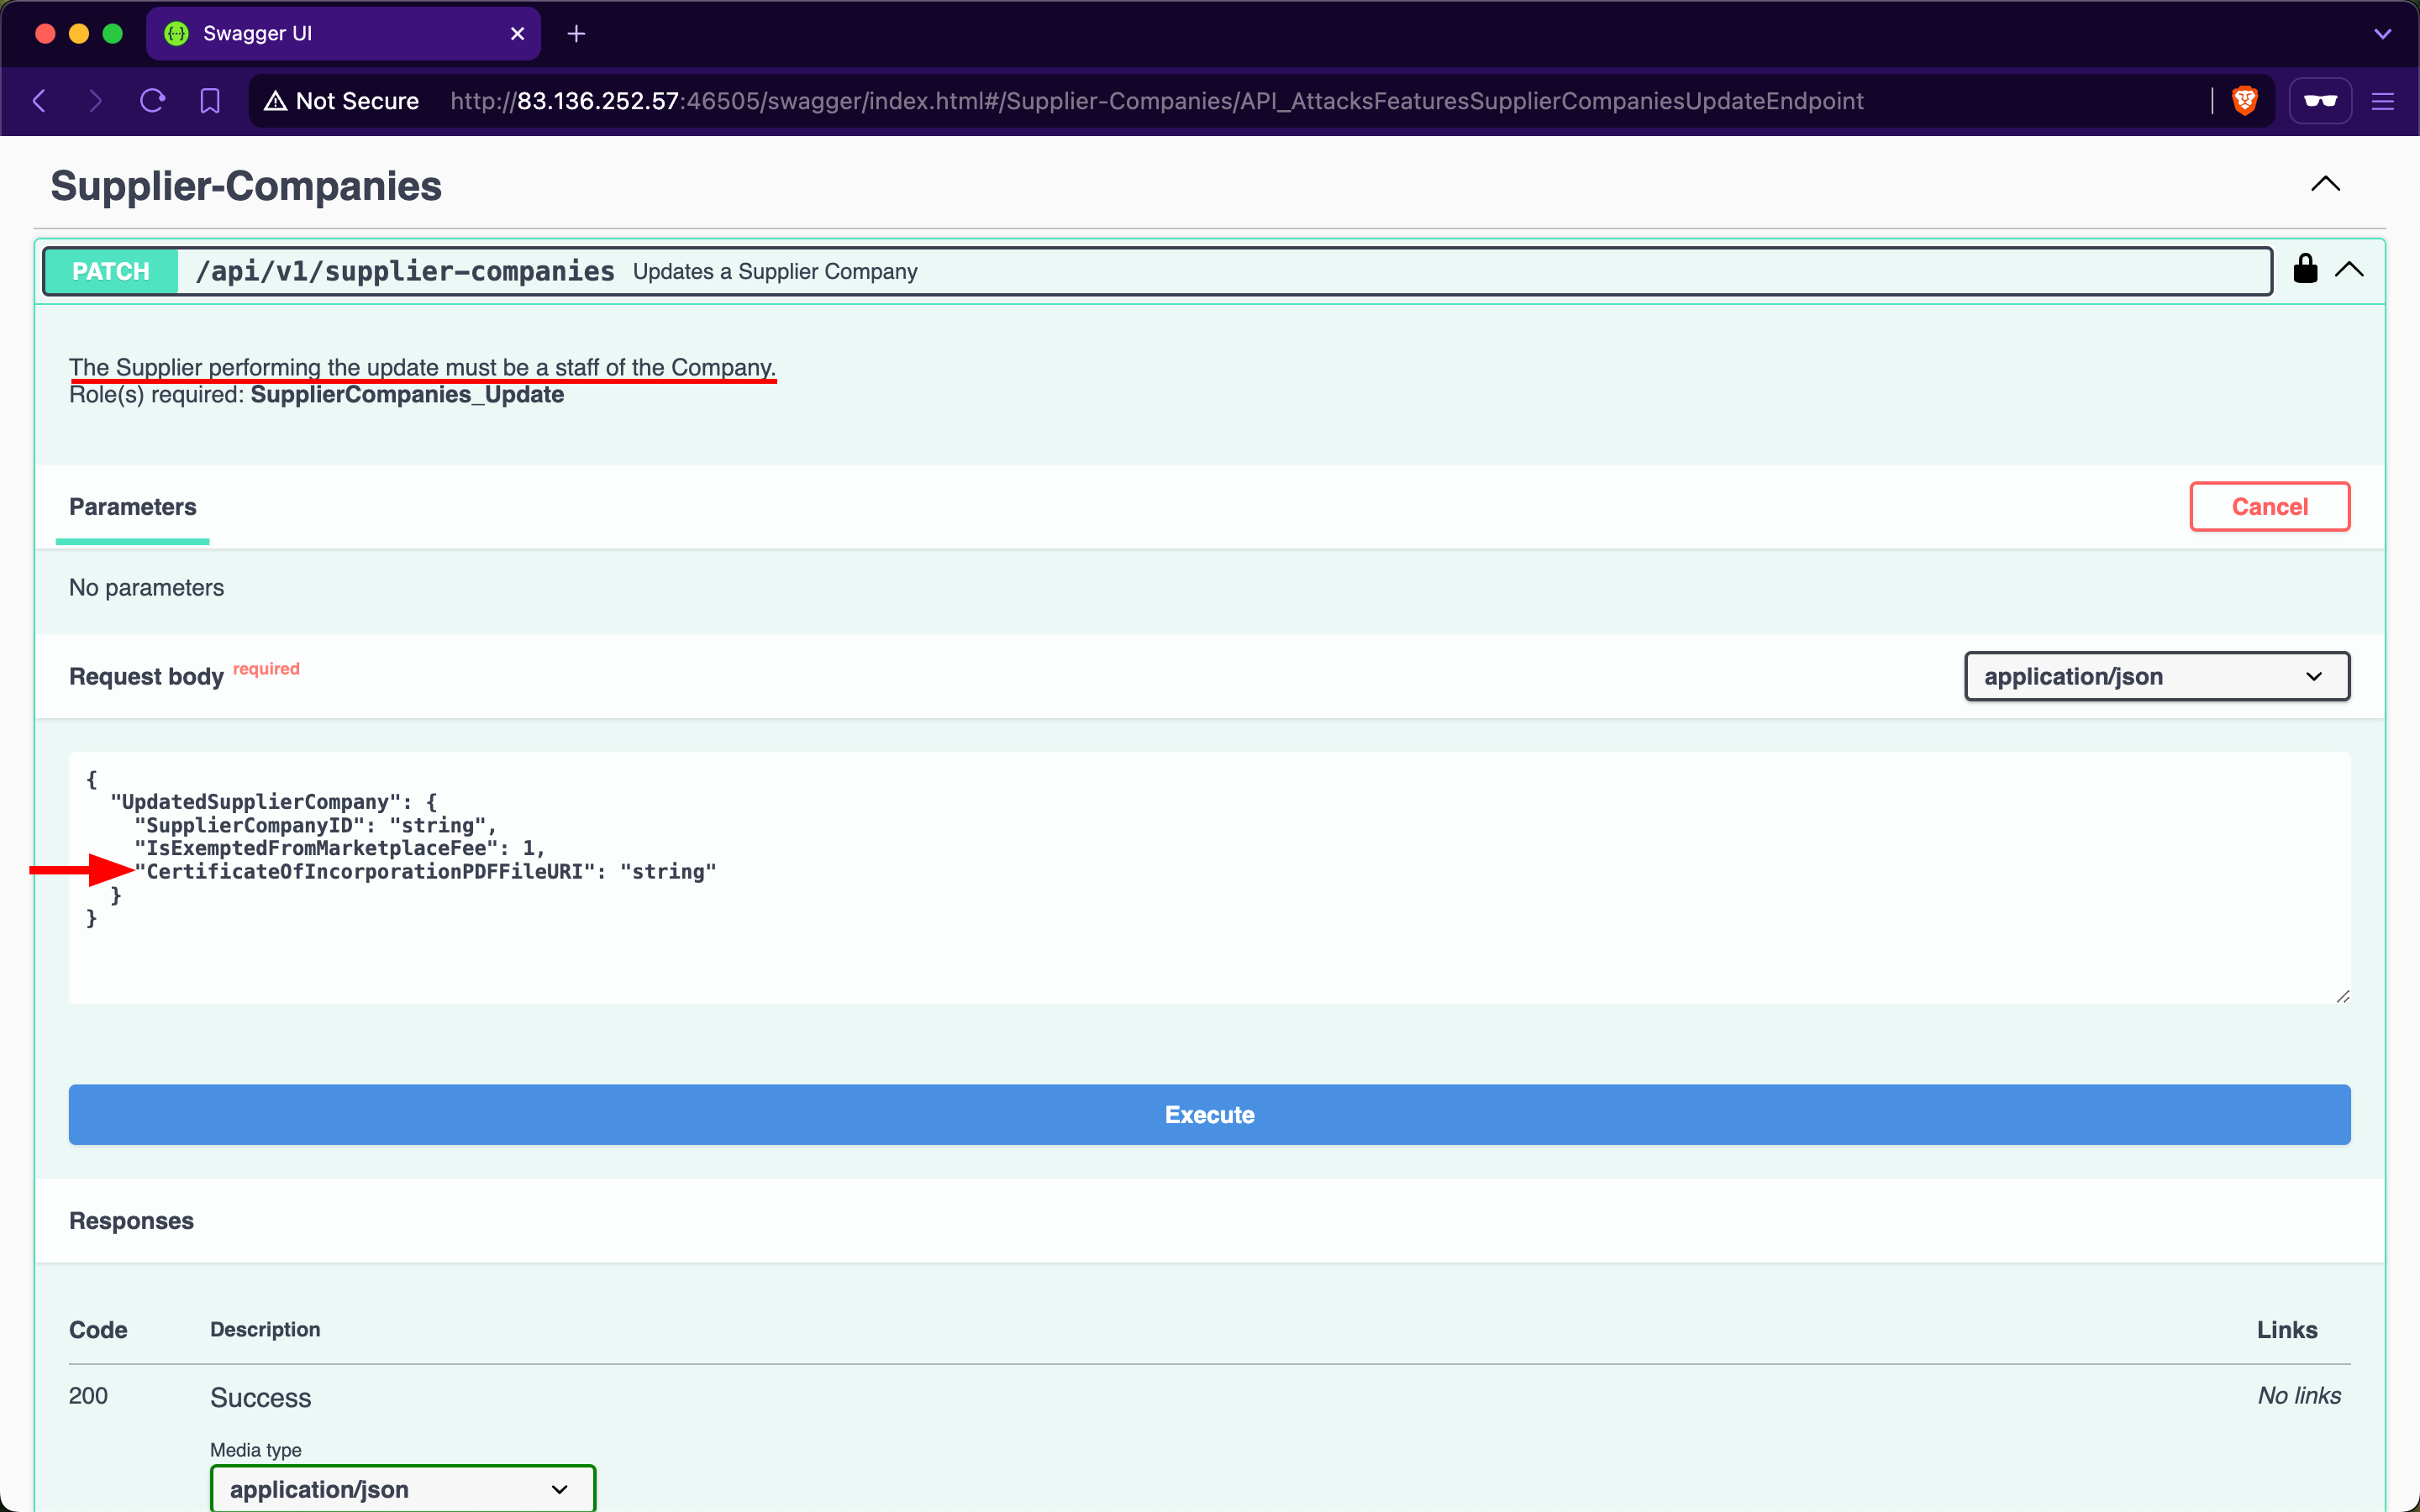Go back using the browser back arrow
The height and width of the screenshot is (1512, 2420).
40,101
